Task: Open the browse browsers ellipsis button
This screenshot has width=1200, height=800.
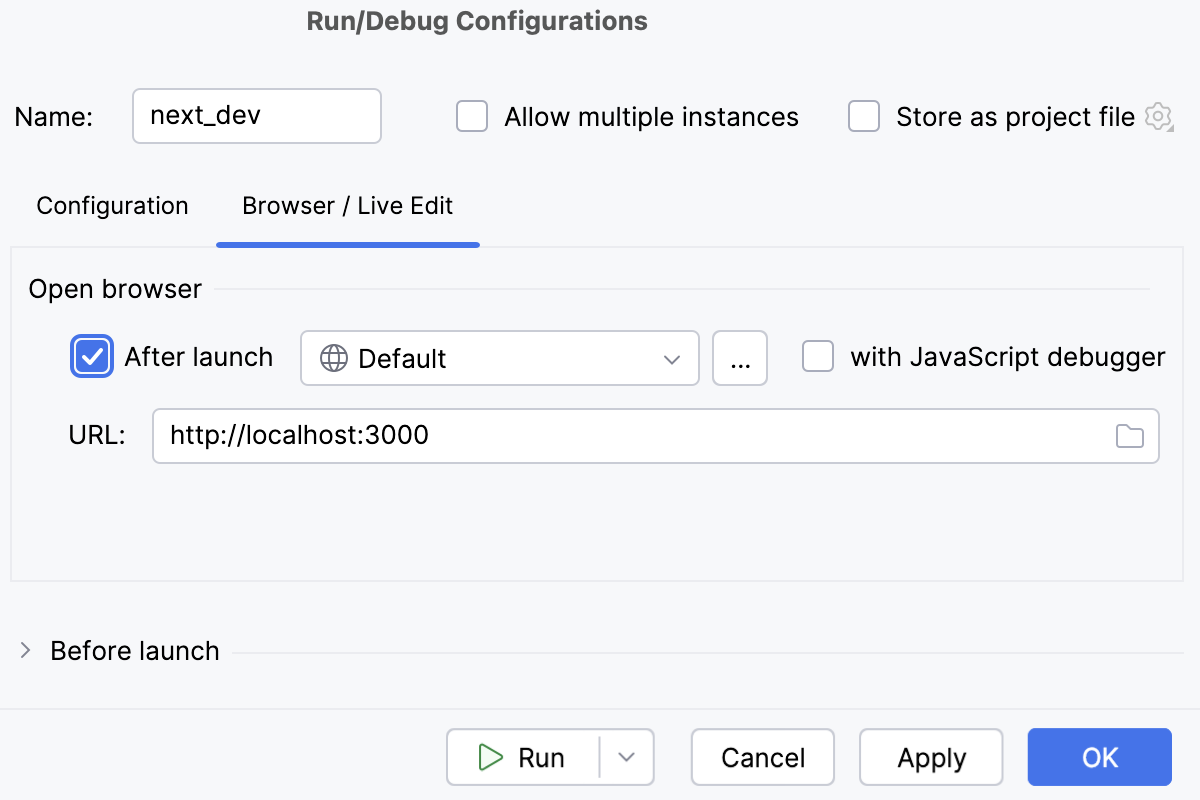Action: click(x=740, y=357)
